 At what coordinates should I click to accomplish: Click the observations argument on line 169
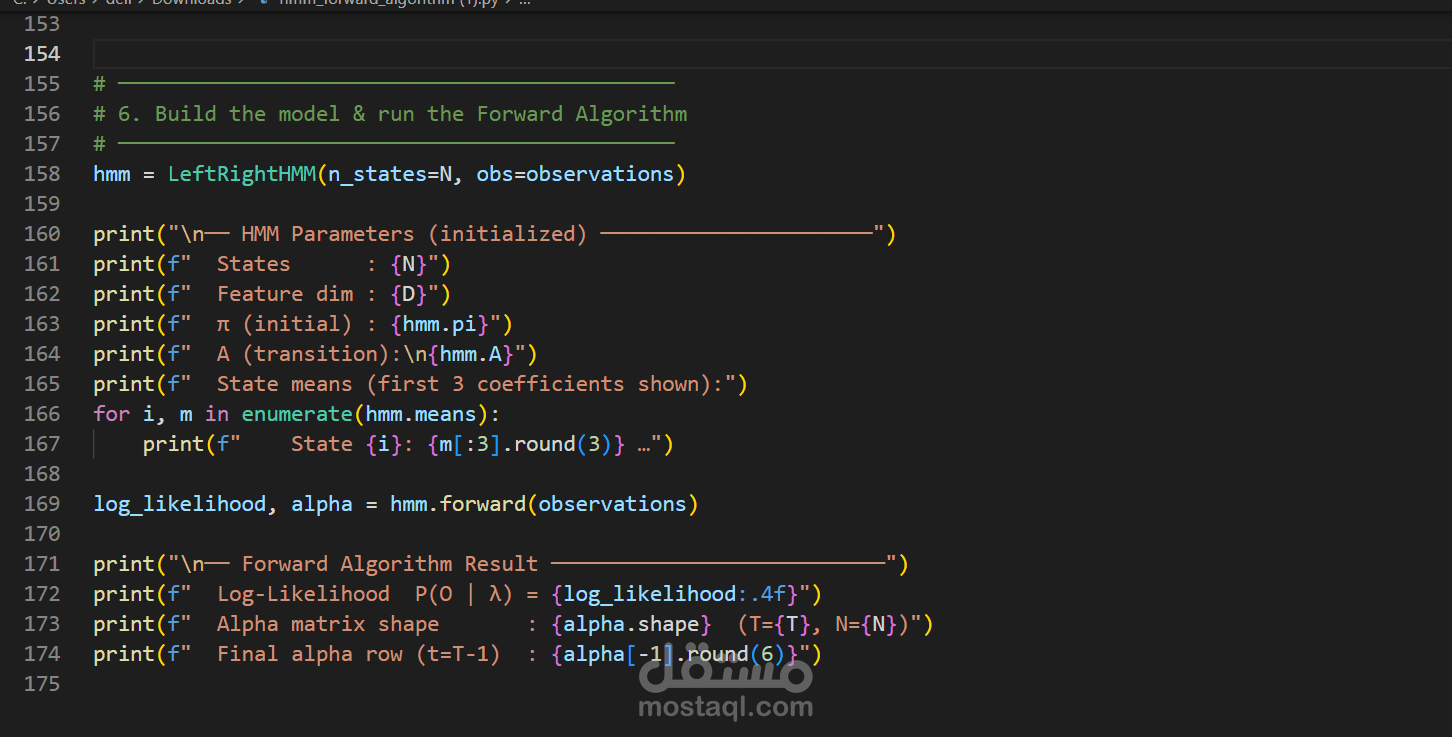pyautogui.click(x=612, y=504)
